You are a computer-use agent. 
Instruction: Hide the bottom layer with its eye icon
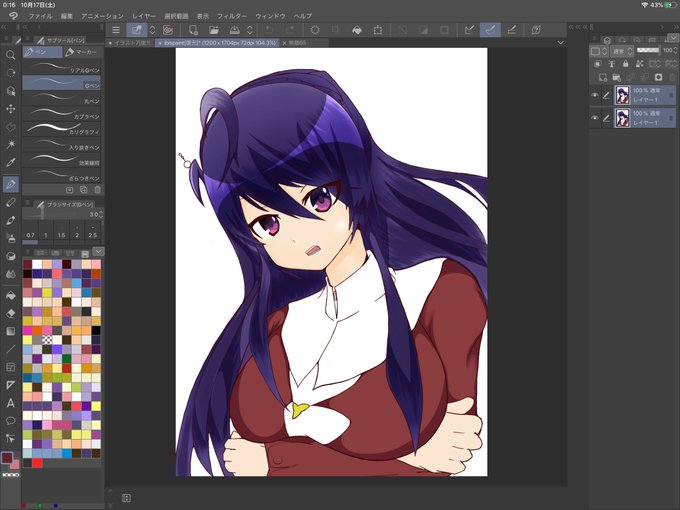595,118
